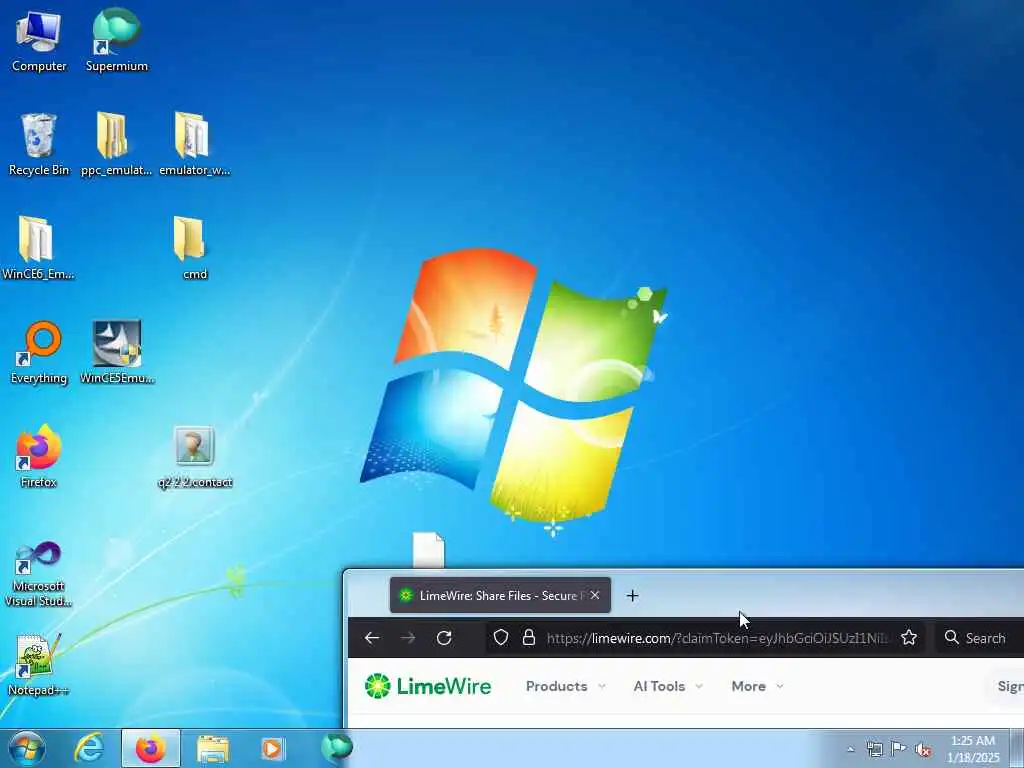
Task: Select the q2 2 2.contact file
Action: 195,457
